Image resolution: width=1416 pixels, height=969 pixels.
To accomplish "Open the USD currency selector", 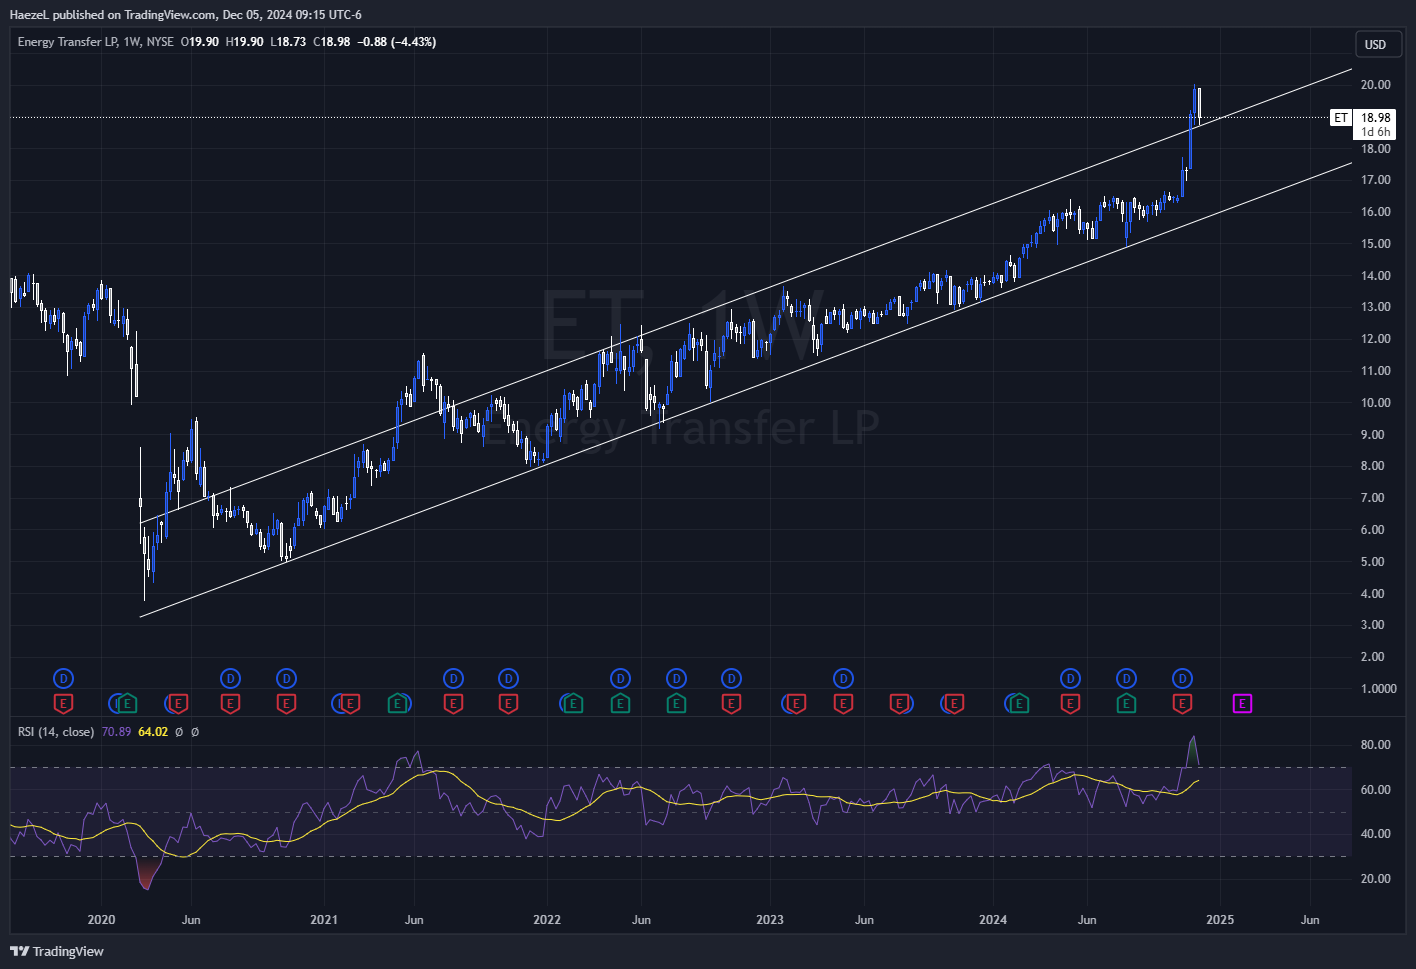I will point(1376,44).
